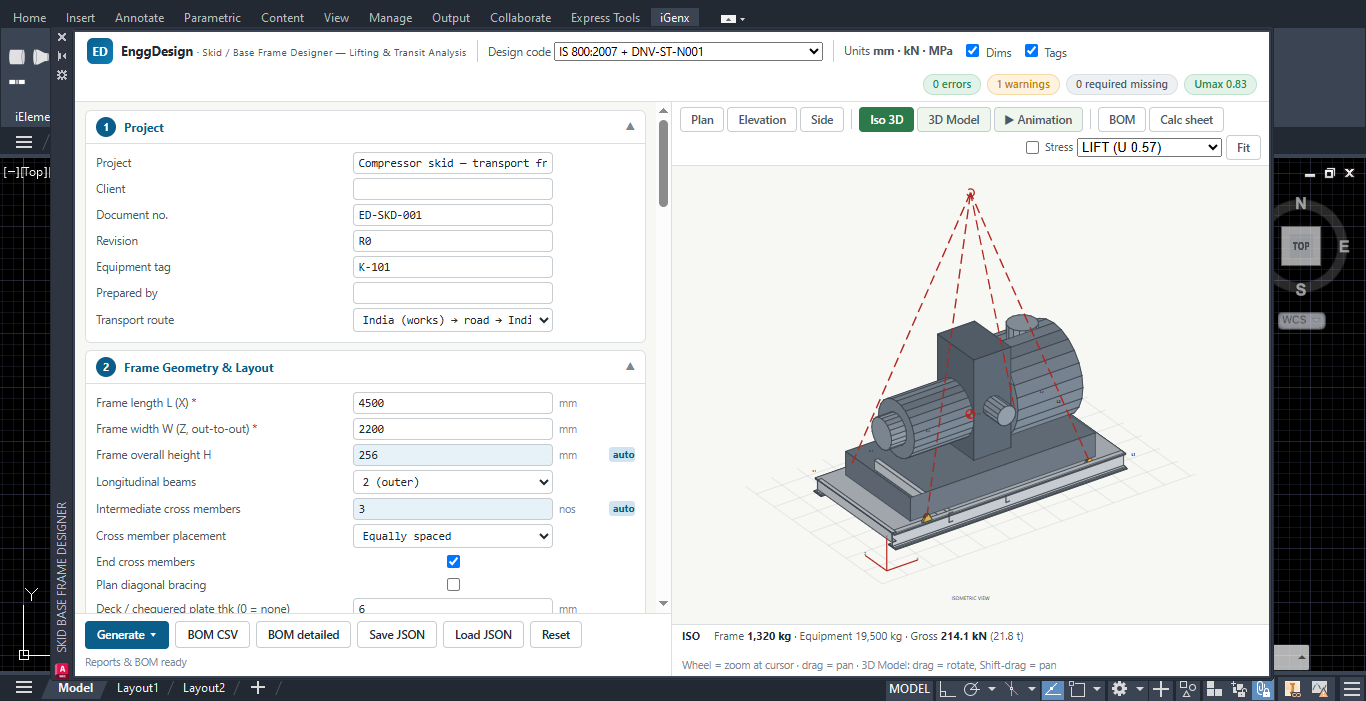This screenshot has width=1366, height=701.
Task: Enable Plan diagonal bracing checkbox
Action: (x=453, y=585)
